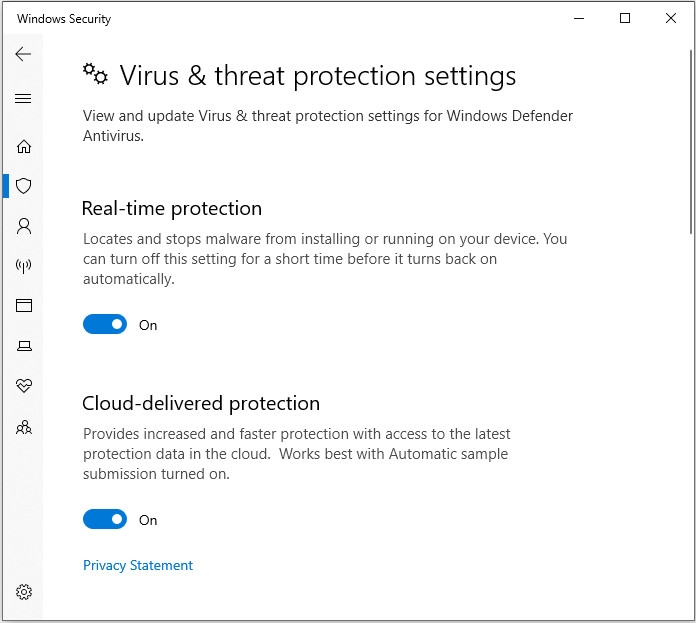Open the hamburger navigation menu

pyautogui.click(x=23, y=99)
